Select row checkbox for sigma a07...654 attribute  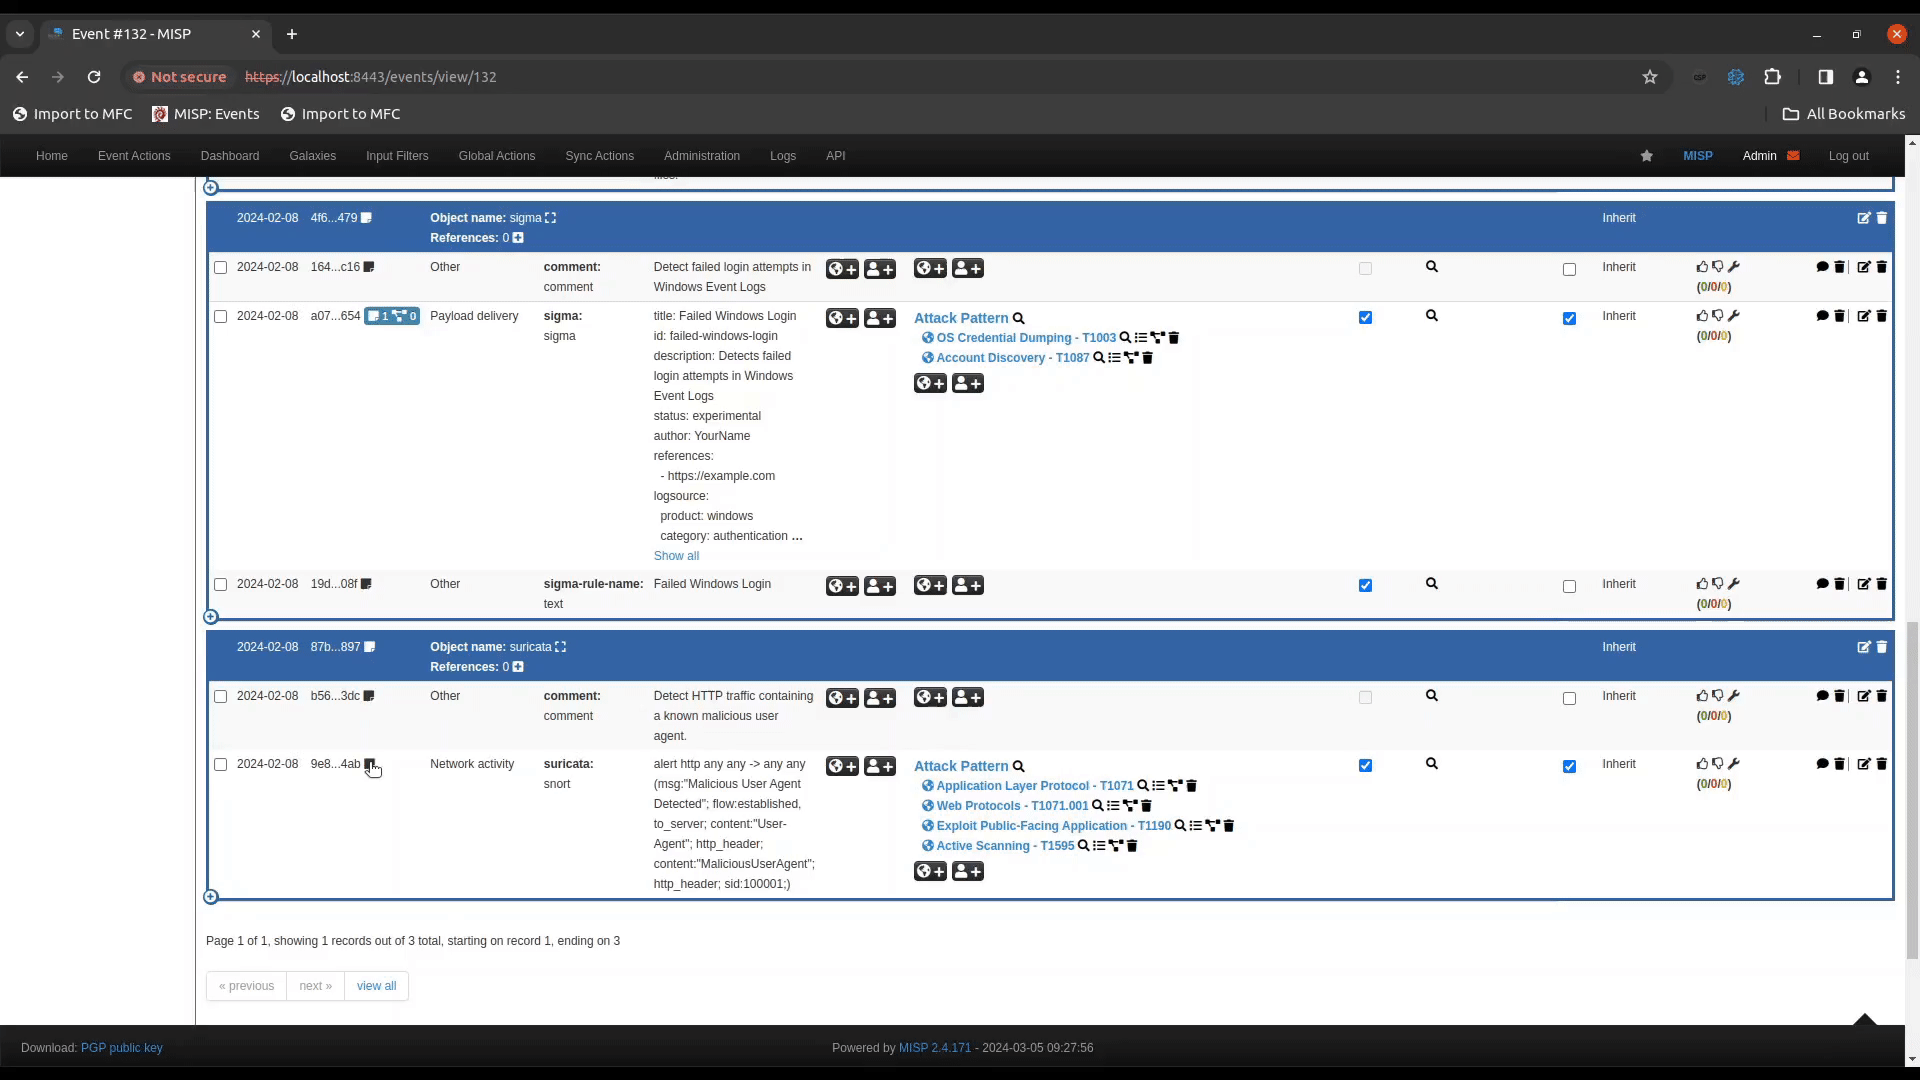(221, 317)
